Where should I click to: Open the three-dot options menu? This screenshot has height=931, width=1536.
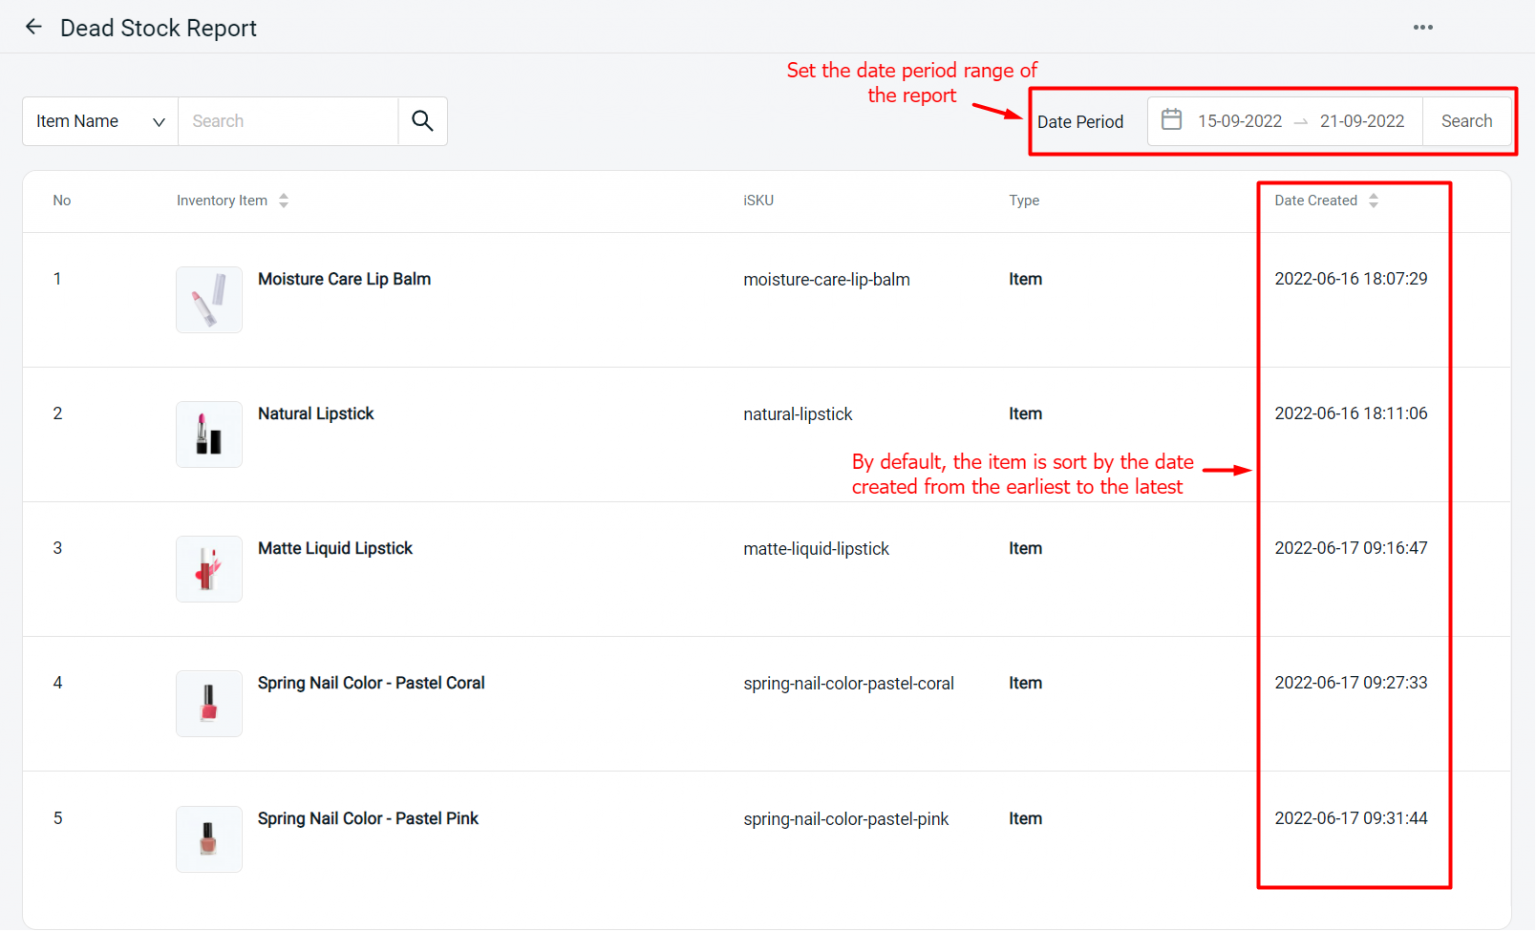pyautogui.click(x=1422, y=27)
